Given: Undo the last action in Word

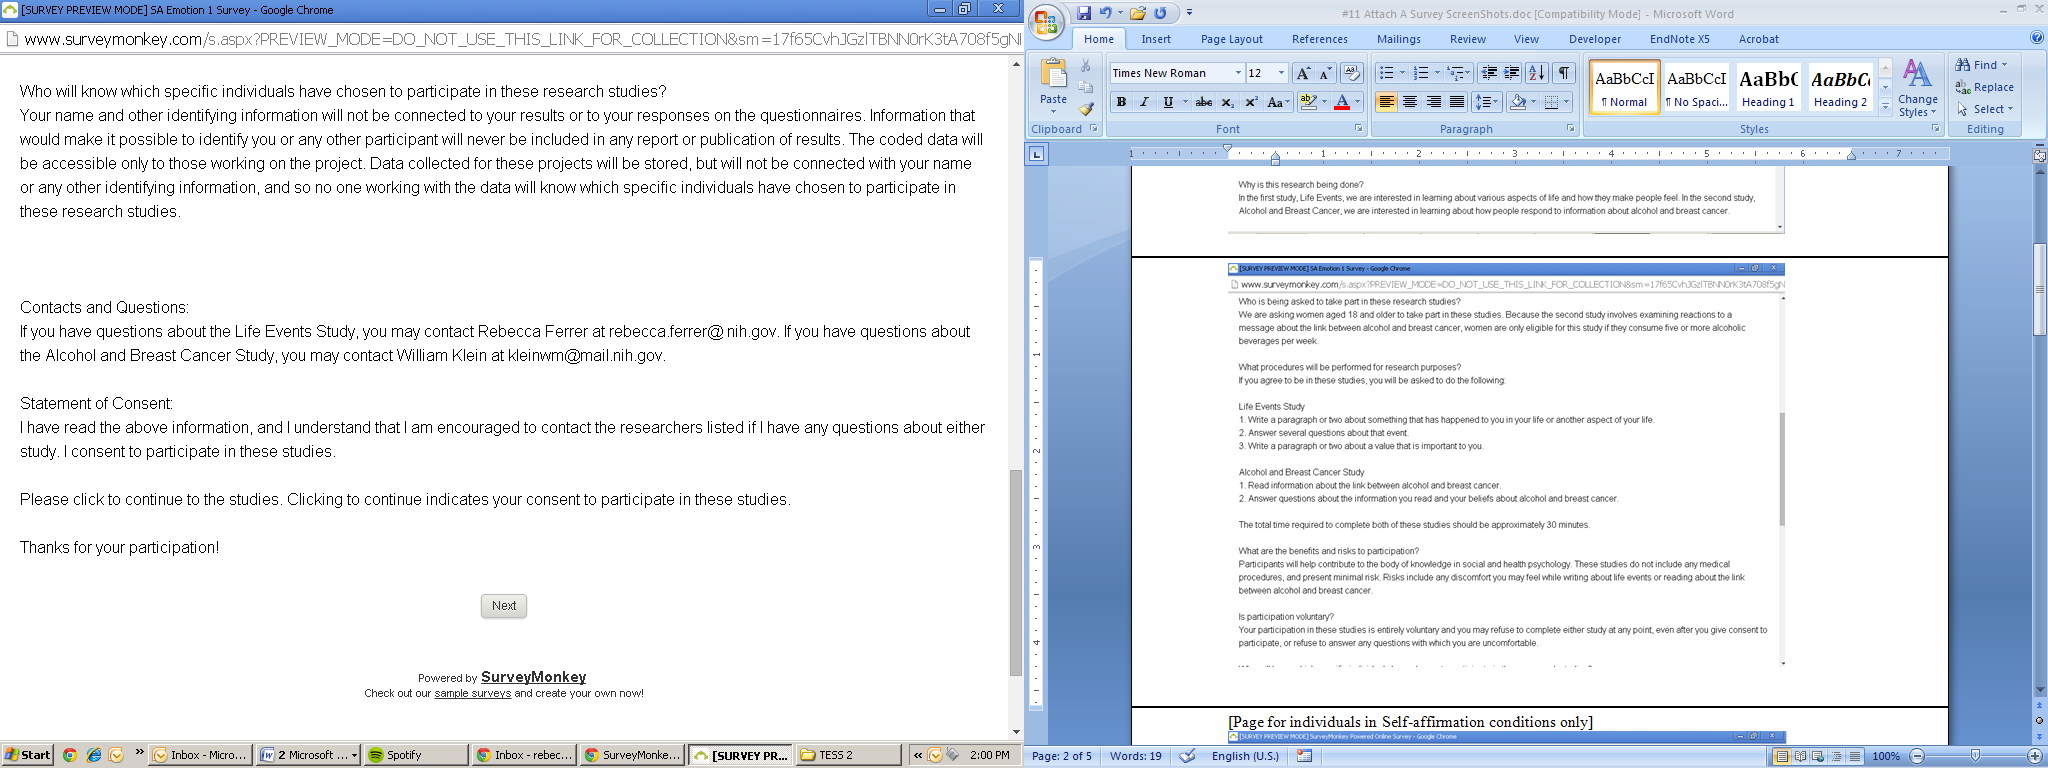Looking at the screenshot, I should tap(1106, 13).
